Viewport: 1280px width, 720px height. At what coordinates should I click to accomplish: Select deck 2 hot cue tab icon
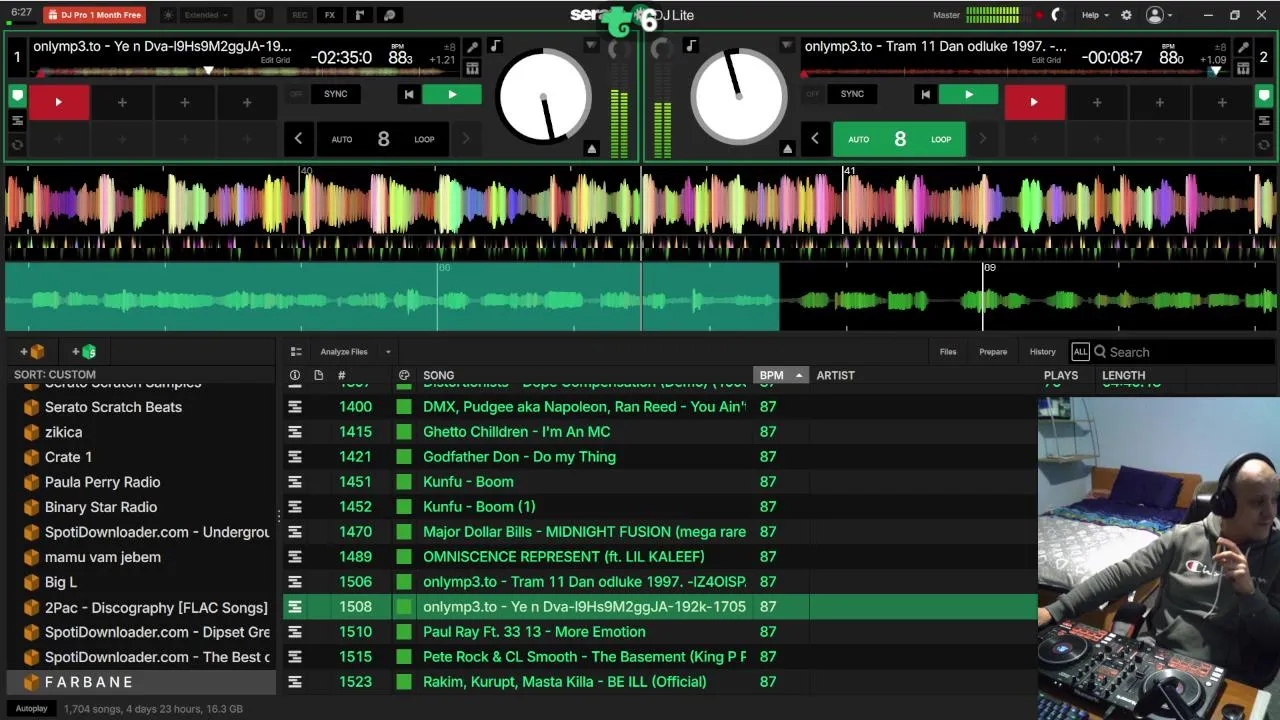pos(1264,96)
